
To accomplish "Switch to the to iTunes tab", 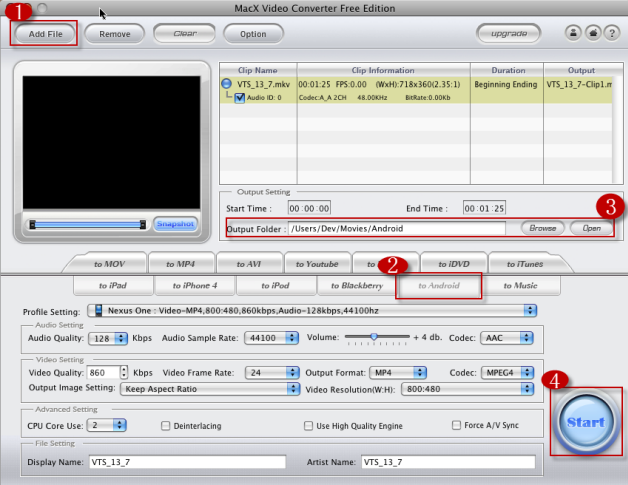I will [x=525, y=264].
